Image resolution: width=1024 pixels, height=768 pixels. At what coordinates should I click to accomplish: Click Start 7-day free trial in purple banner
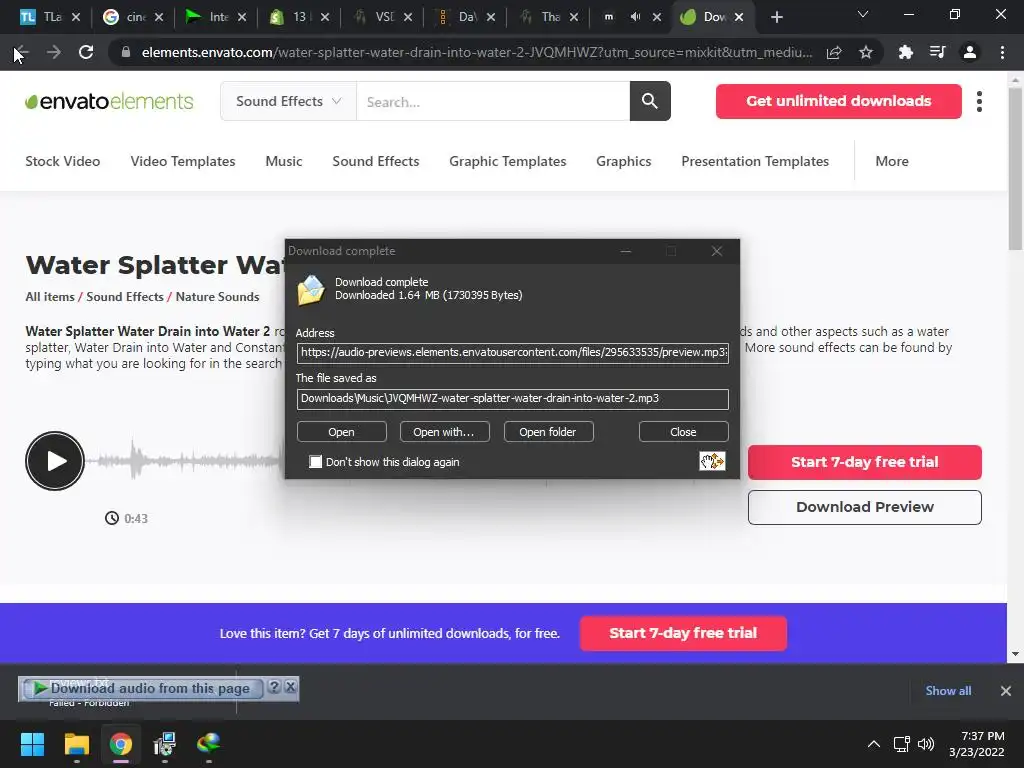tap(683, 633)
